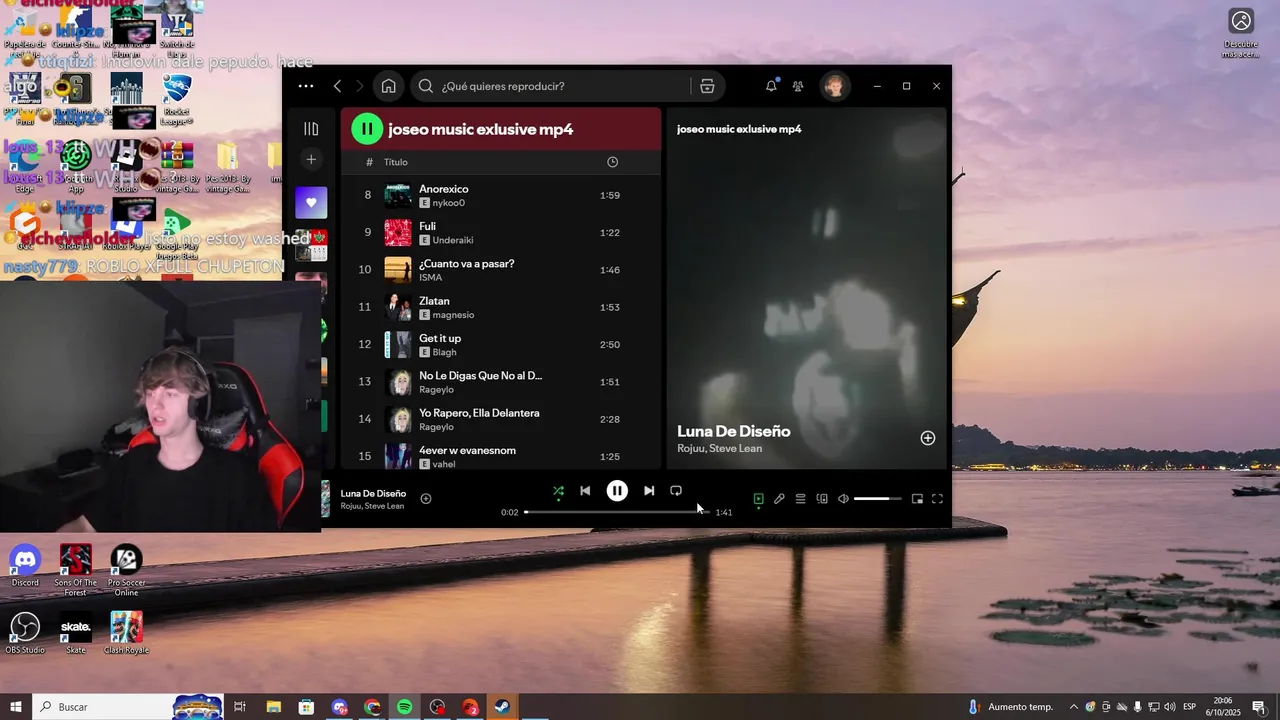Viewport: 1280px width, 720px height.
Task: Create a new playlist with the plus icon
Action: click(x=311, y=159)
